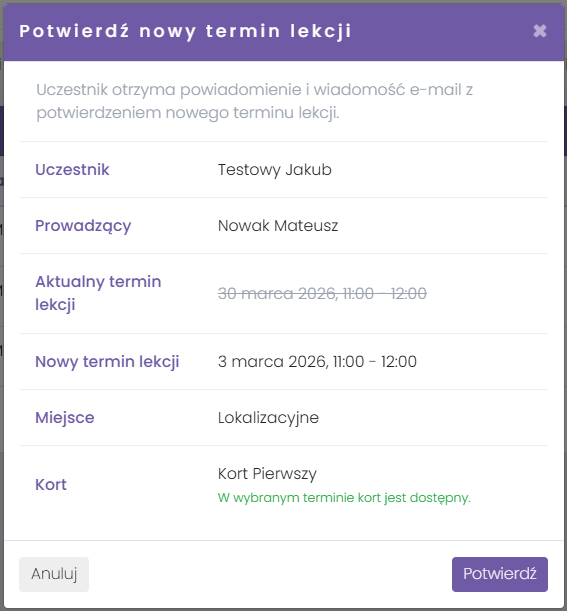The height and width of the screenshot is (611, 567).
Task: Click the Prowadzący label
Action: [83, 226]
